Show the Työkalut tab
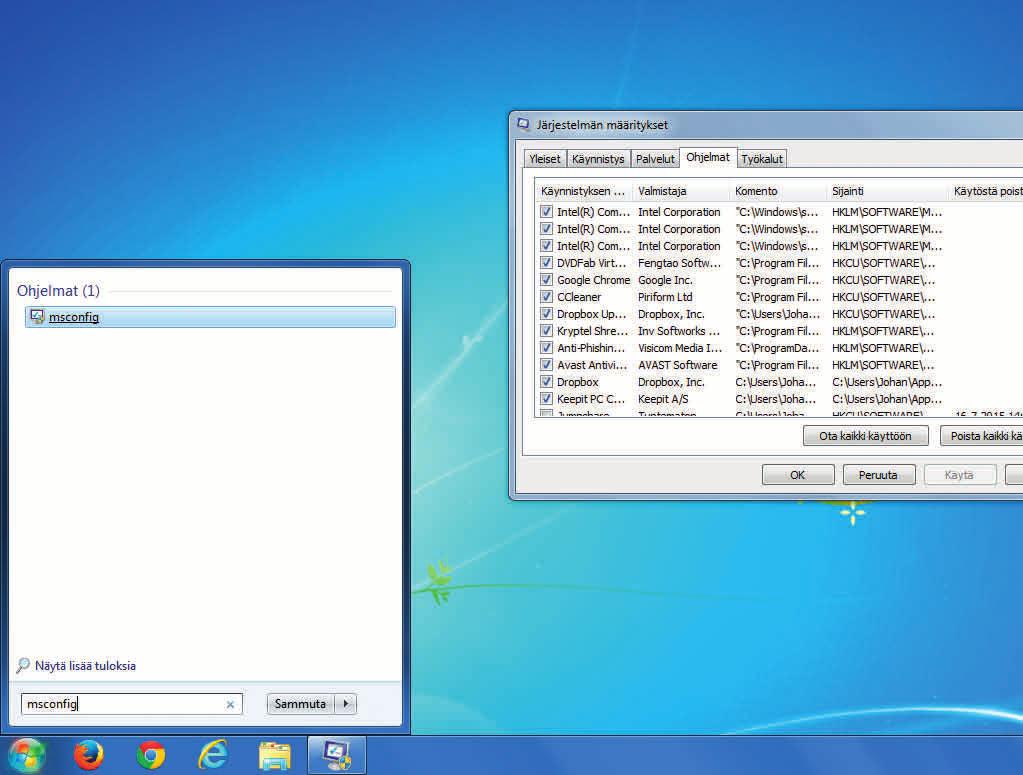 tap(762, 159)
